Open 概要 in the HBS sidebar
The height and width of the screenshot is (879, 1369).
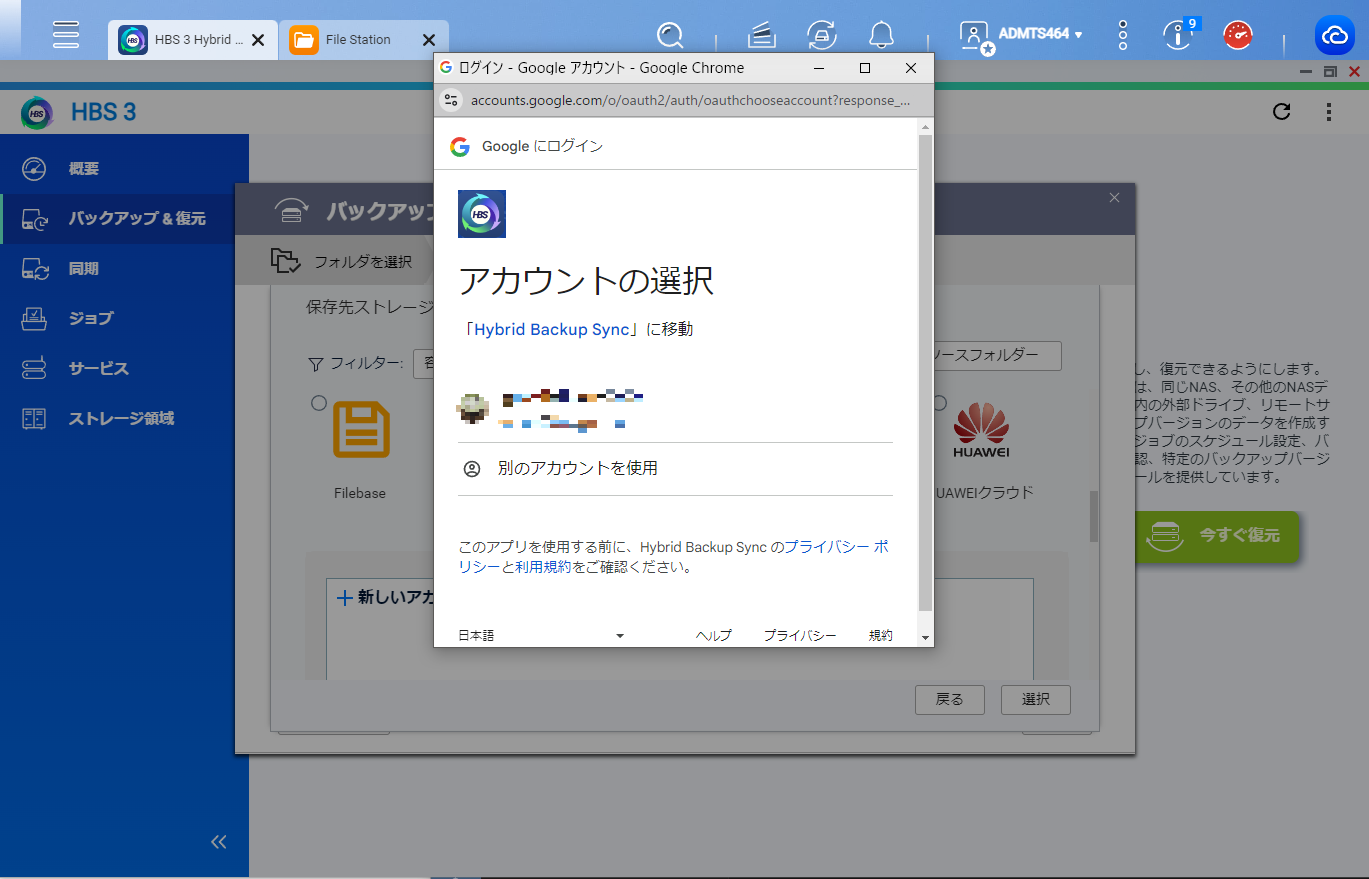pos(124,168)
